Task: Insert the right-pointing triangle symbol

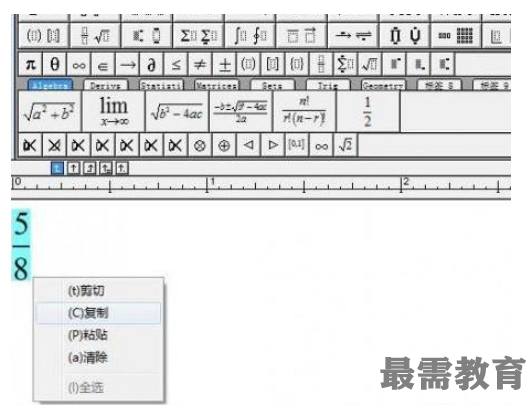Action: click(272, 145)
